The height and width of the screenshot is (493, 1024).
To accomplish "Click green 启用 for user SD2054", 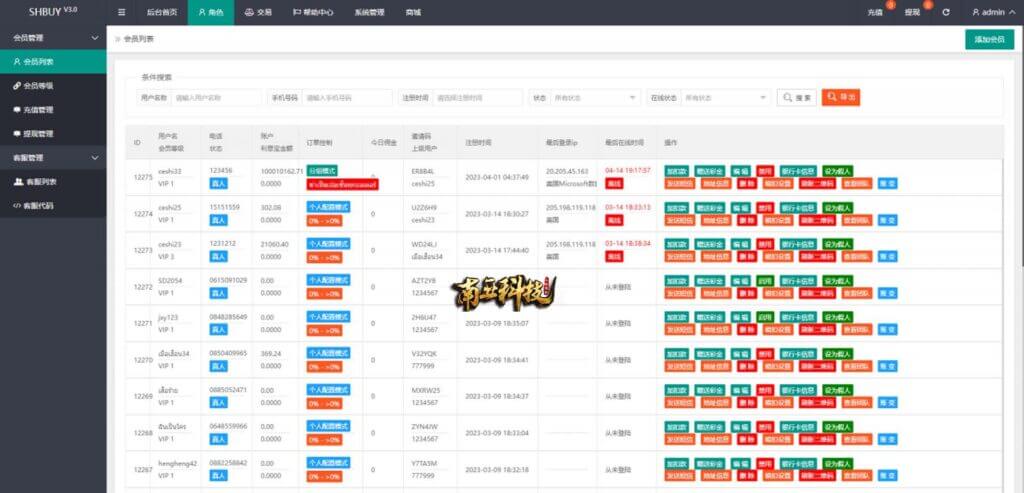I will tap(765, 280).
